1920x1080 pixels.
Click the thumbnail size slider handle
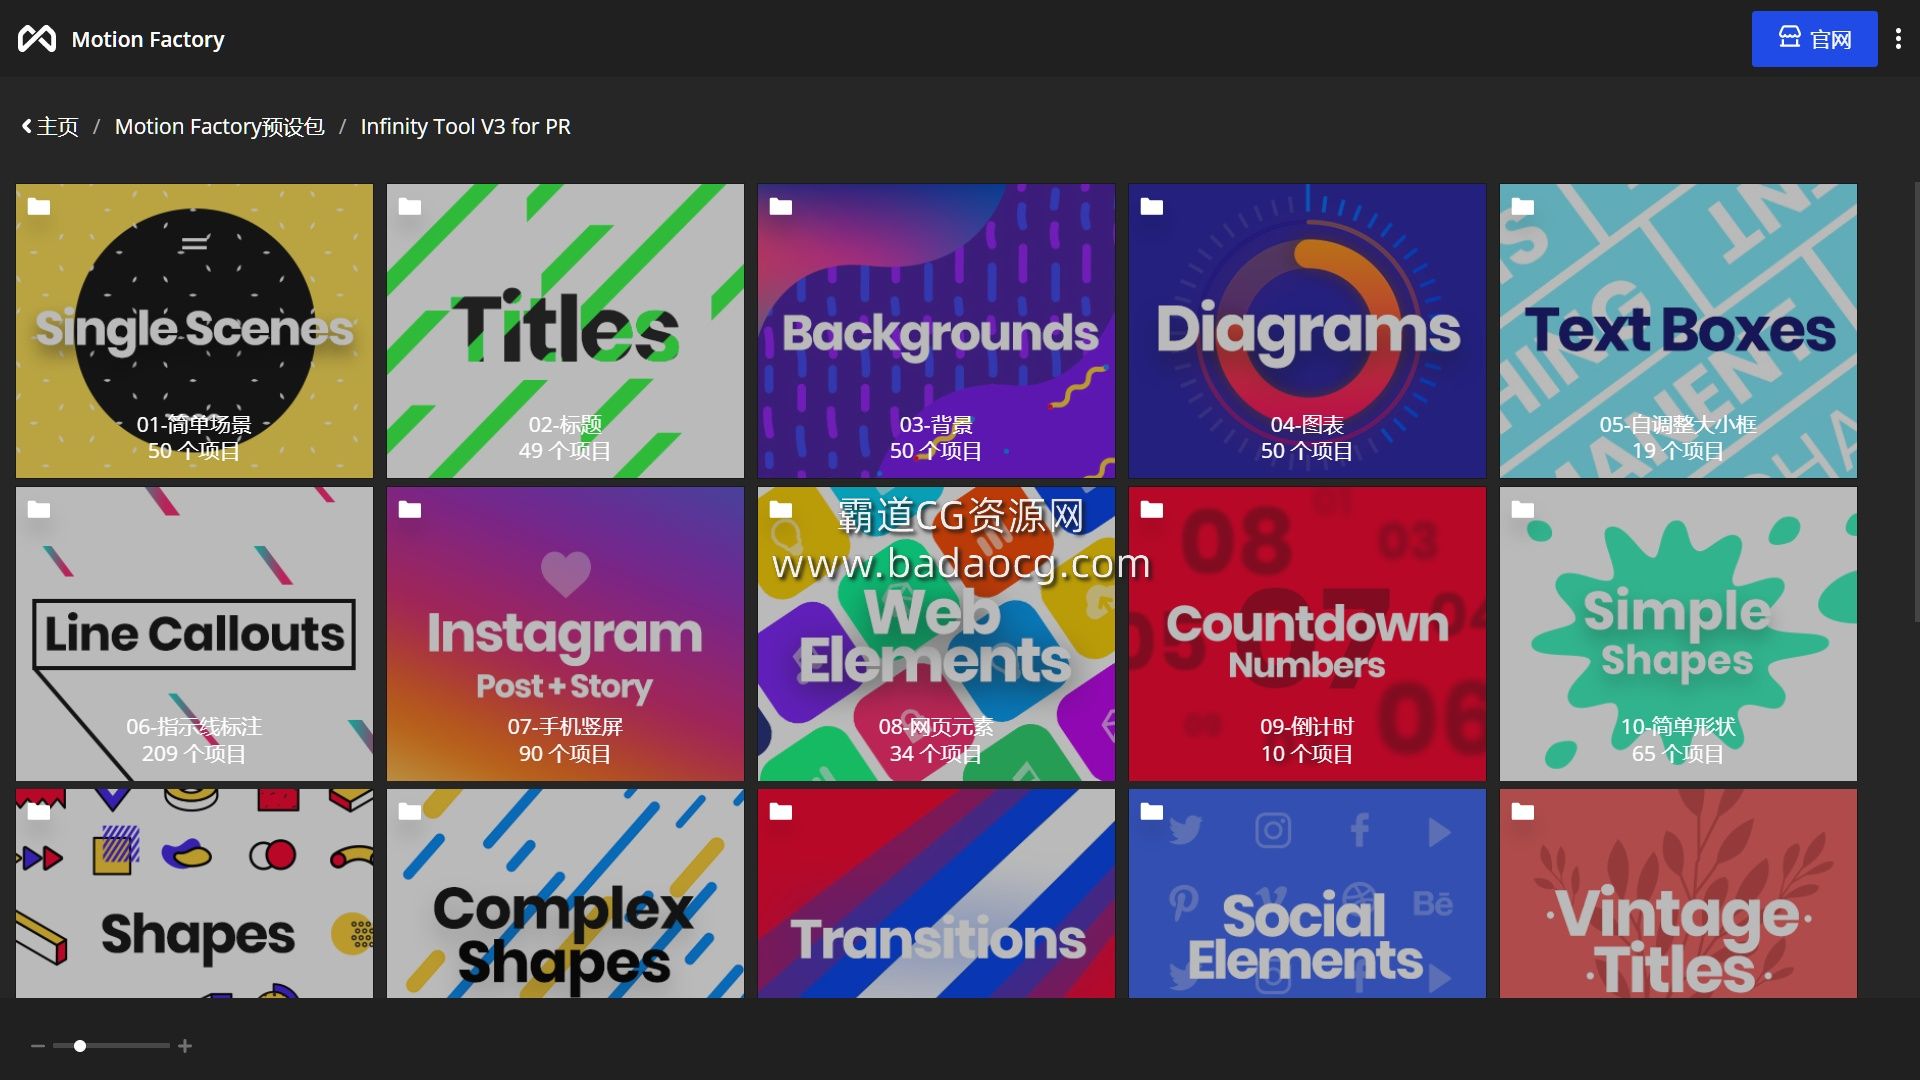(80, 1046)
